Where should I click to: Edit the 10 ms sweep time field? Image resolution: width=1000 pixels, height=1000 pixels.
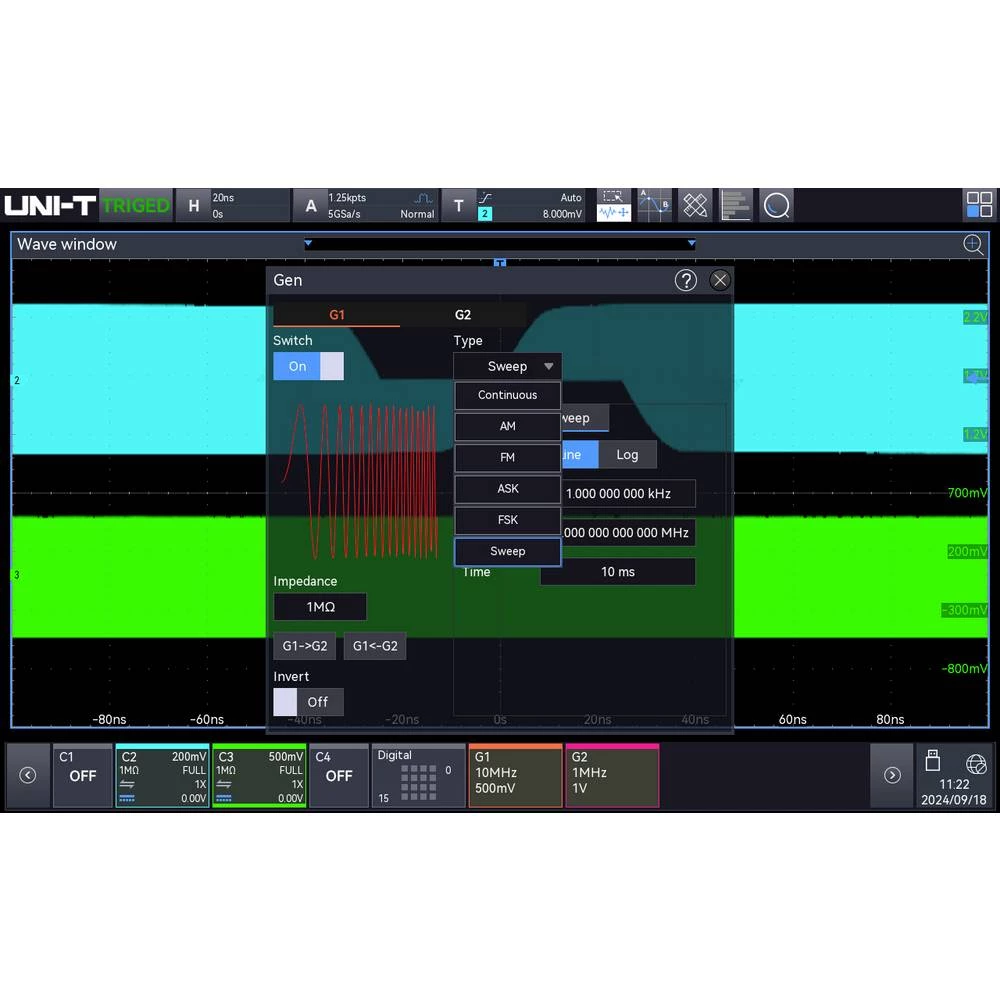(618, 571)
